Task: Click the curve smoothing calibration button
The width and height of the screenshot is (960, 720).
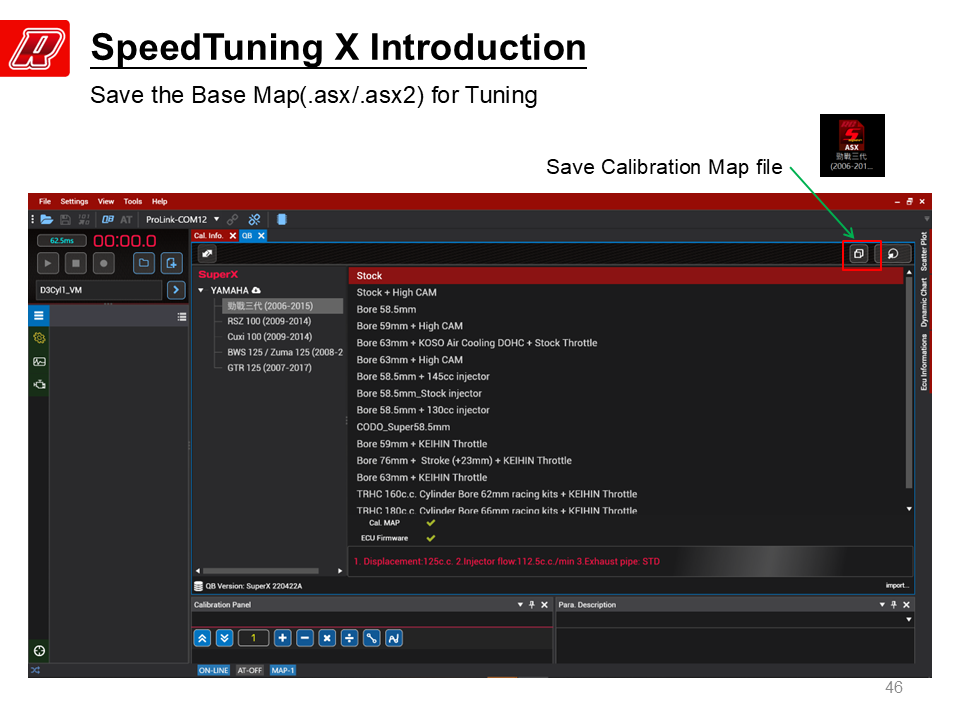Action: pyautogui.click(x=394, y=639)
